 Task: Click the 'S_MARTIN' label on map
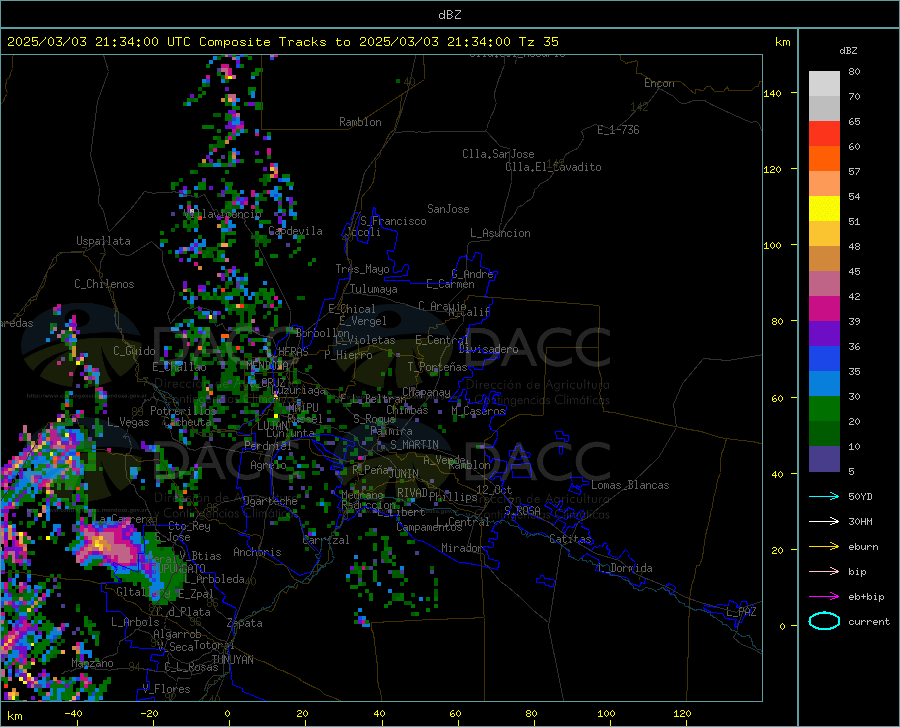[x=414, y=445]
